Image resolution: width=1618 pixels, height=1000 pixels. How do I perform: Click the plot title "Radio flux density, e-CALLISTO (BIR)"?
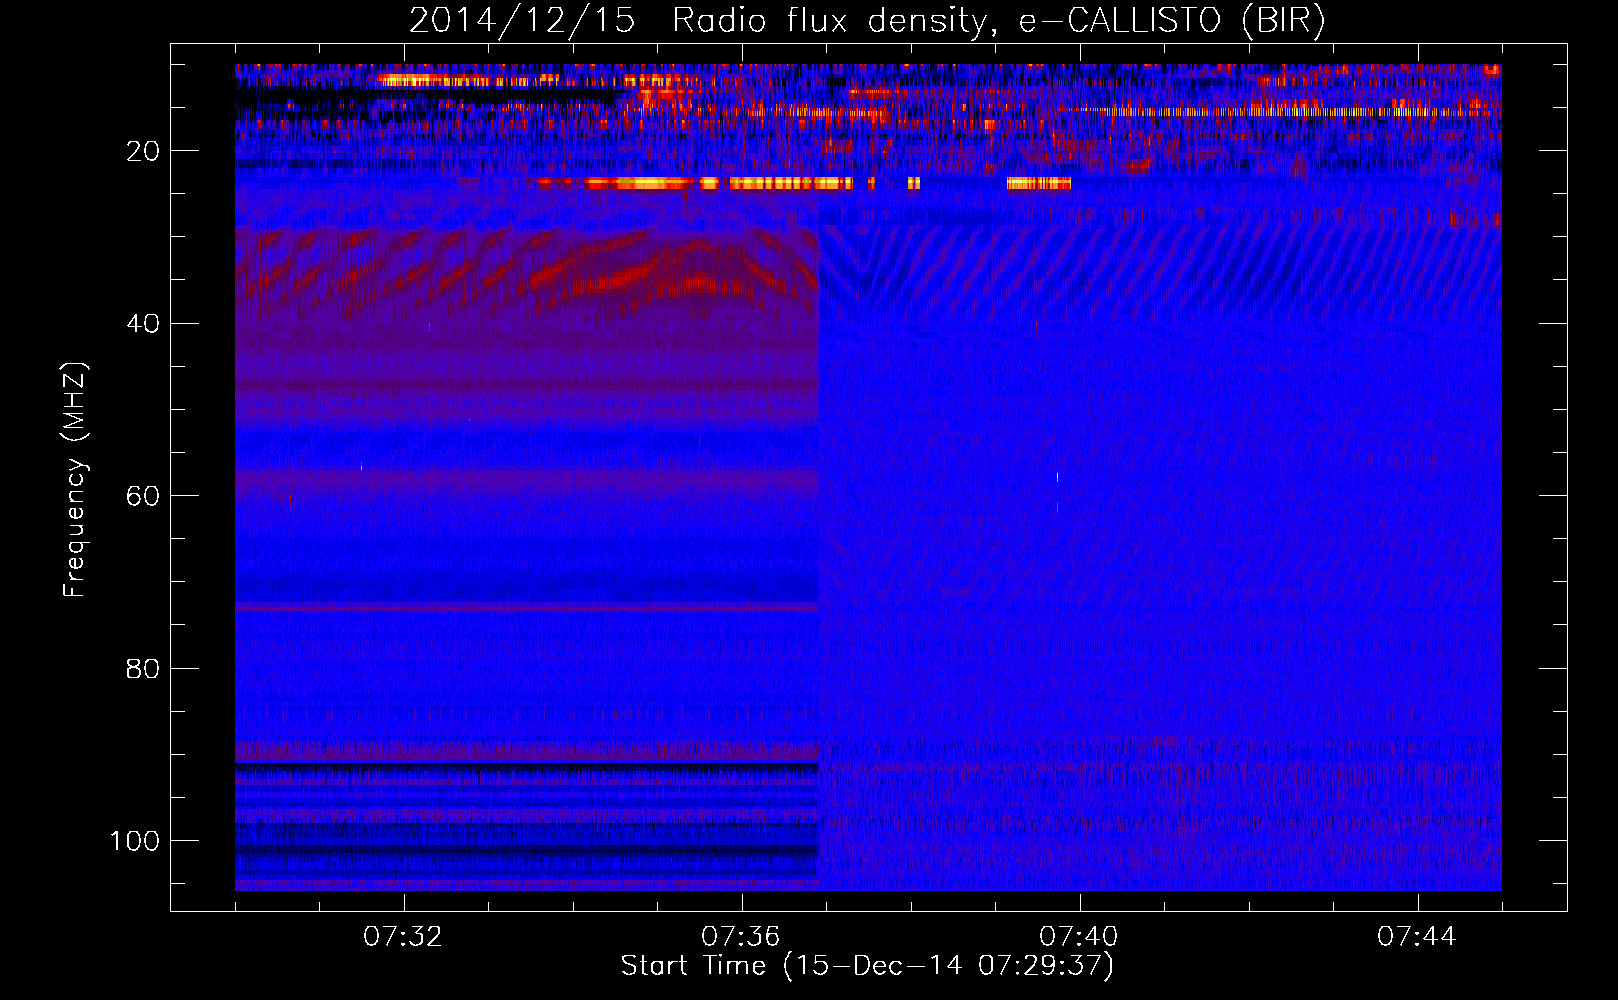point(998,21)
